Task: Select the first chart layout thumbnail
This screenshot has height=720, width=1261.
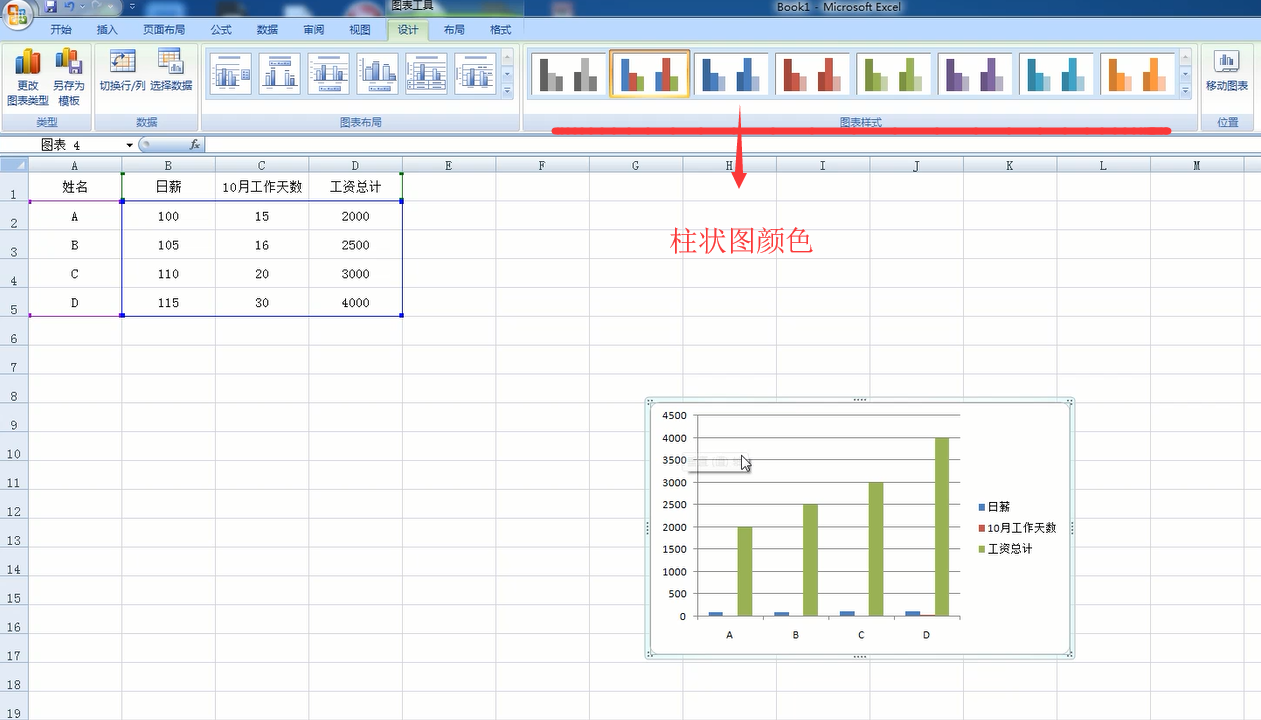Action: click(x=230, y=74)
